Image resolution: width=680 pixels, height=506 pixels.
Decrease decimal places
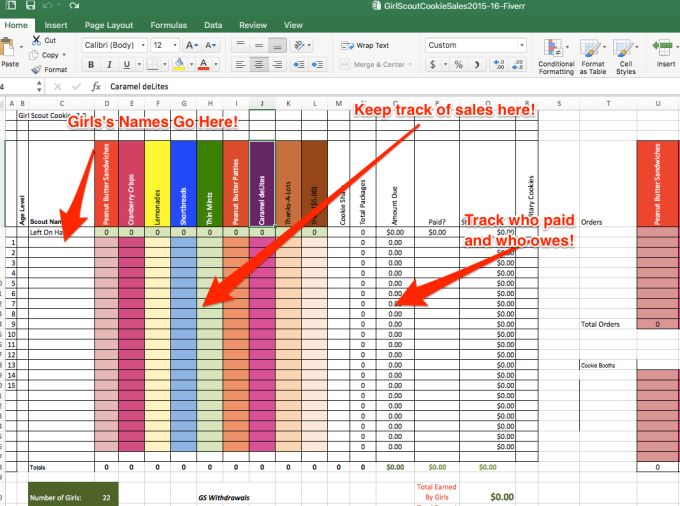(517, 65)
